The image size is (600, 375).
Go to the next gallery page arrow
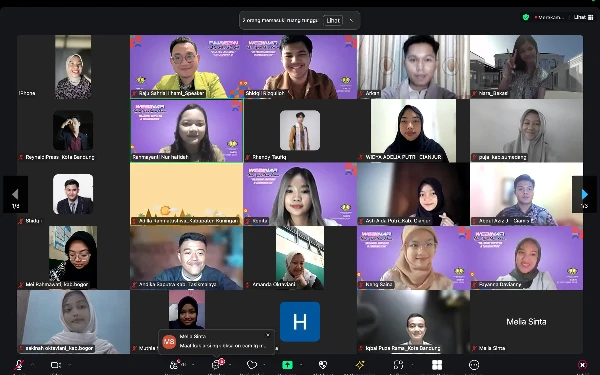(x=584, y=195)
